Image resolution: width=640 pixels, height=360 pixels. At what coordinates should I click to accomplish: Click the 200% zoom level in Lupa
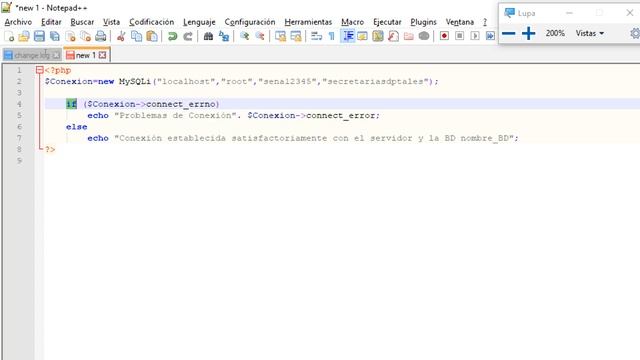coord(555,33)
